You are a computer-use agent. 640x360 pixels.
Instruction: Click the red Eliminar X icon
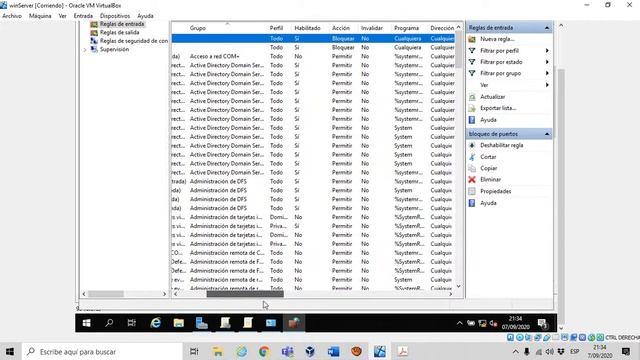(x=472, y=180)
